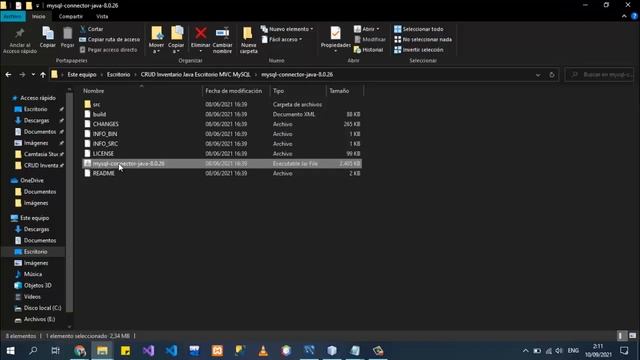
Task: Sort by Tamaño column header
Action: tap(339, 91)
